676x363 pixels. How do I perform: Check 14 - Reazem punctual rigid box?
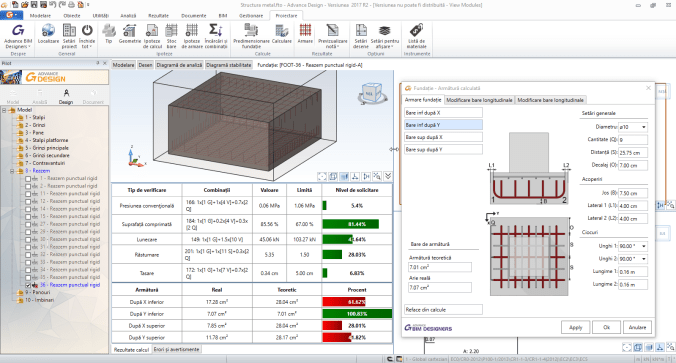28,209
